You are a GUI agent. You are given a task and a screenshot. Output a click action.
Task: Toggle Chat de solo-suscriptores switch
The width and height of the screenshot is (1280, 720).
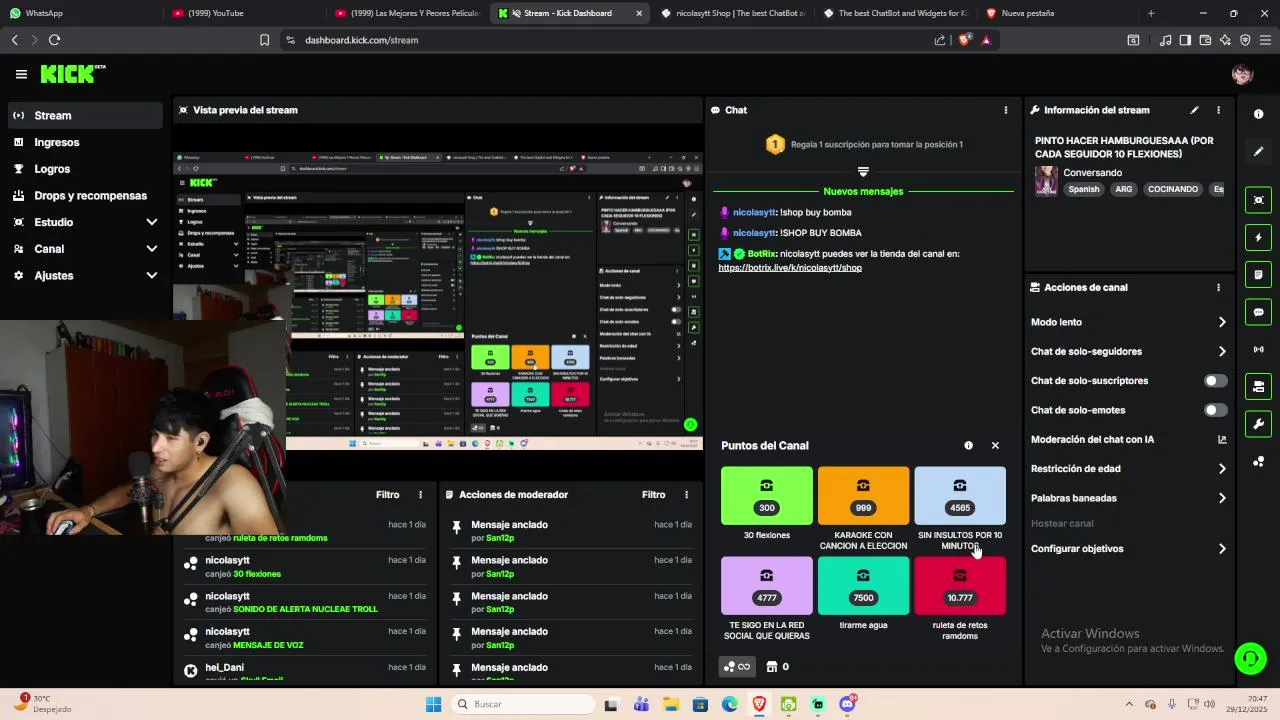tap(1216, 381)
